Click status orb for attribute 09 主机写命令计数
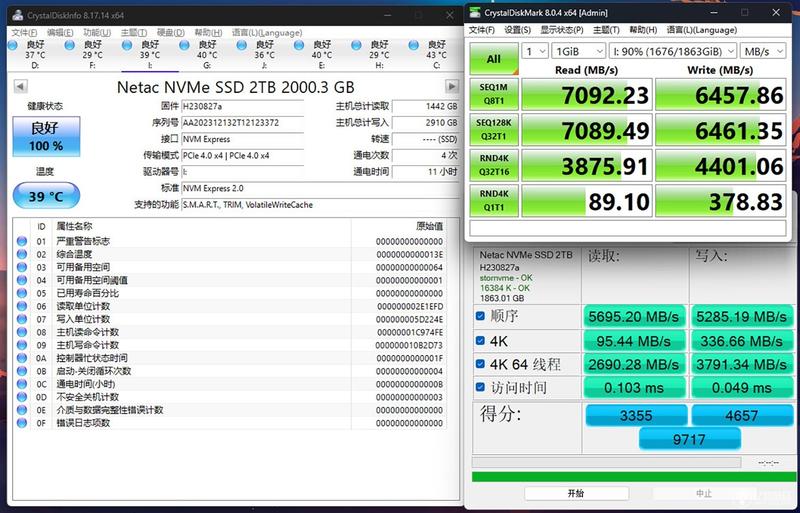 click(22, 345)
